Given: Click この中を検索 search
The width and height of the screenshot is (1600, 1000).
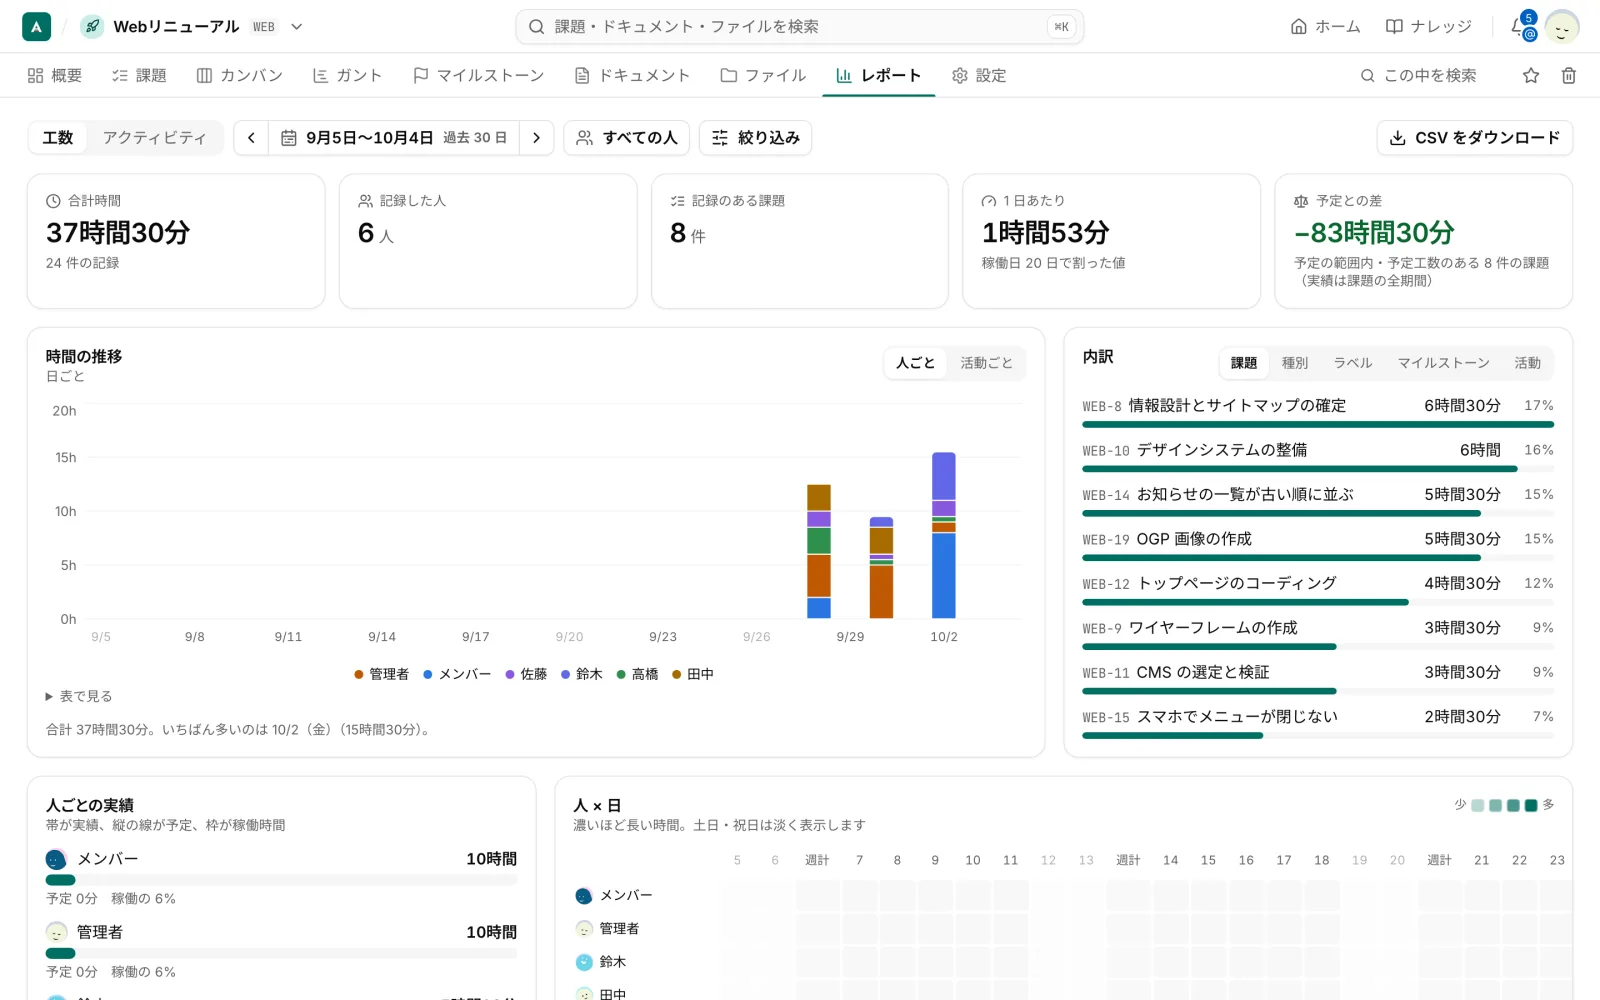Looking at the screenshot, I should click(1418, 76).
